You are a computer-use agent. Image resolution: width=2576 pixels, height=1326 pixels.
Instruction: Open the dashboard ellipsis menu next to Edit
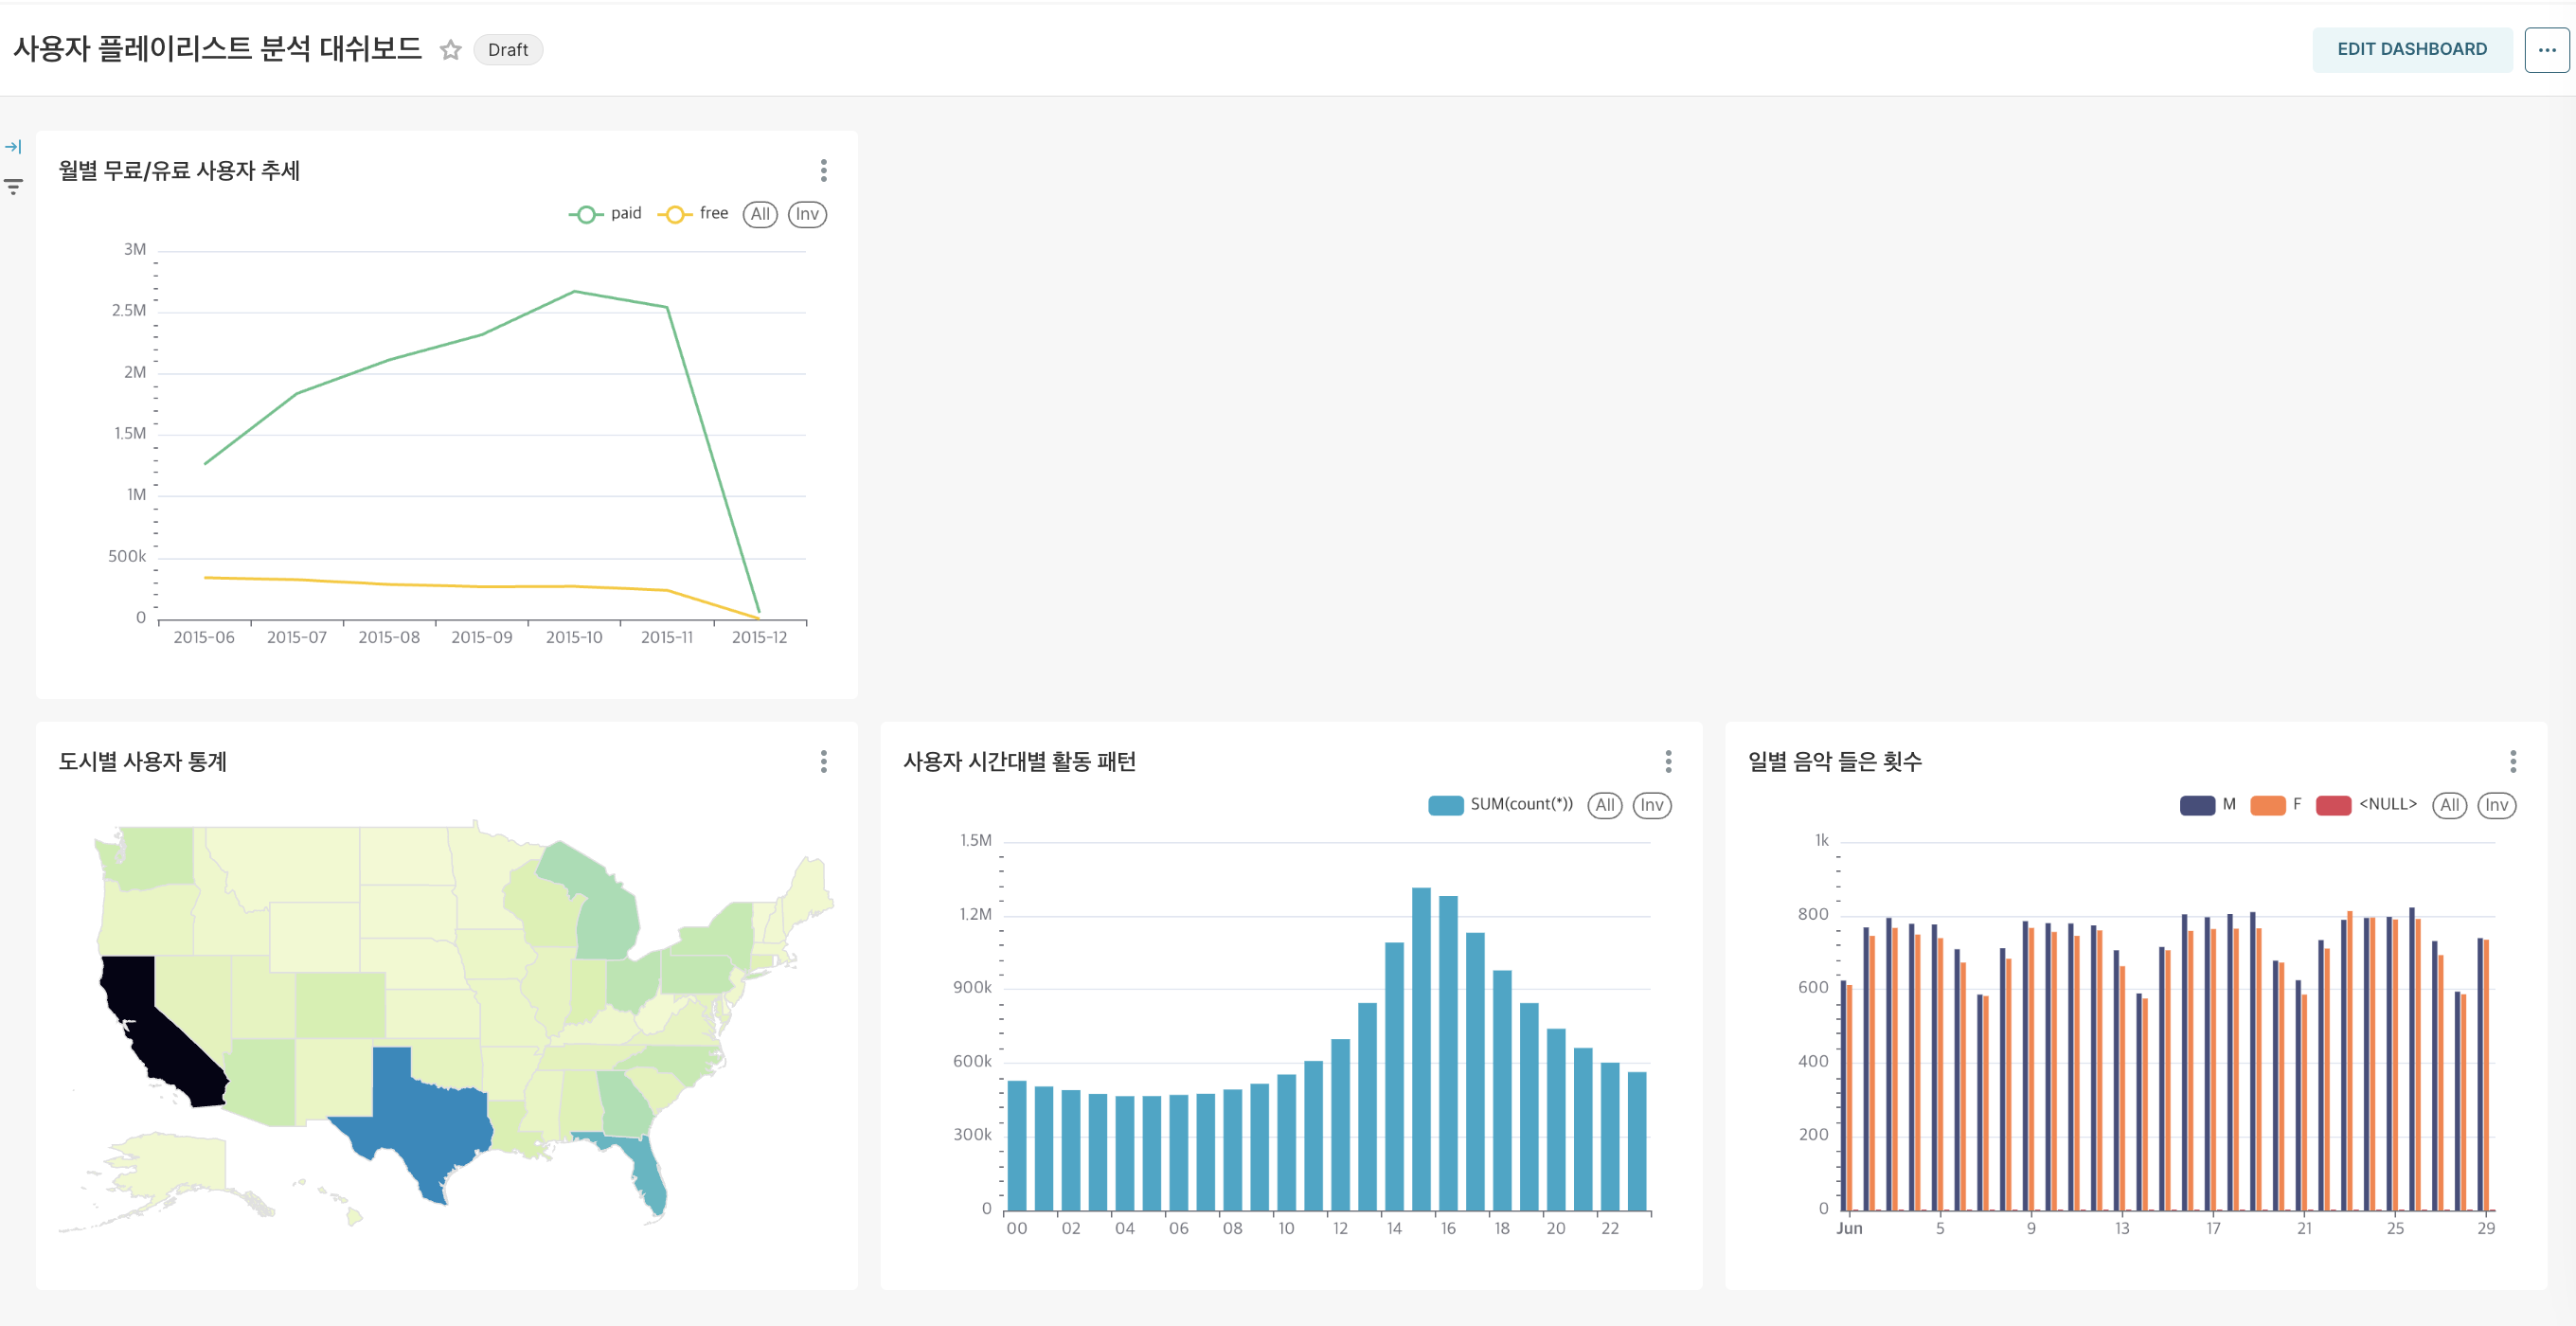pos(2546,50)
